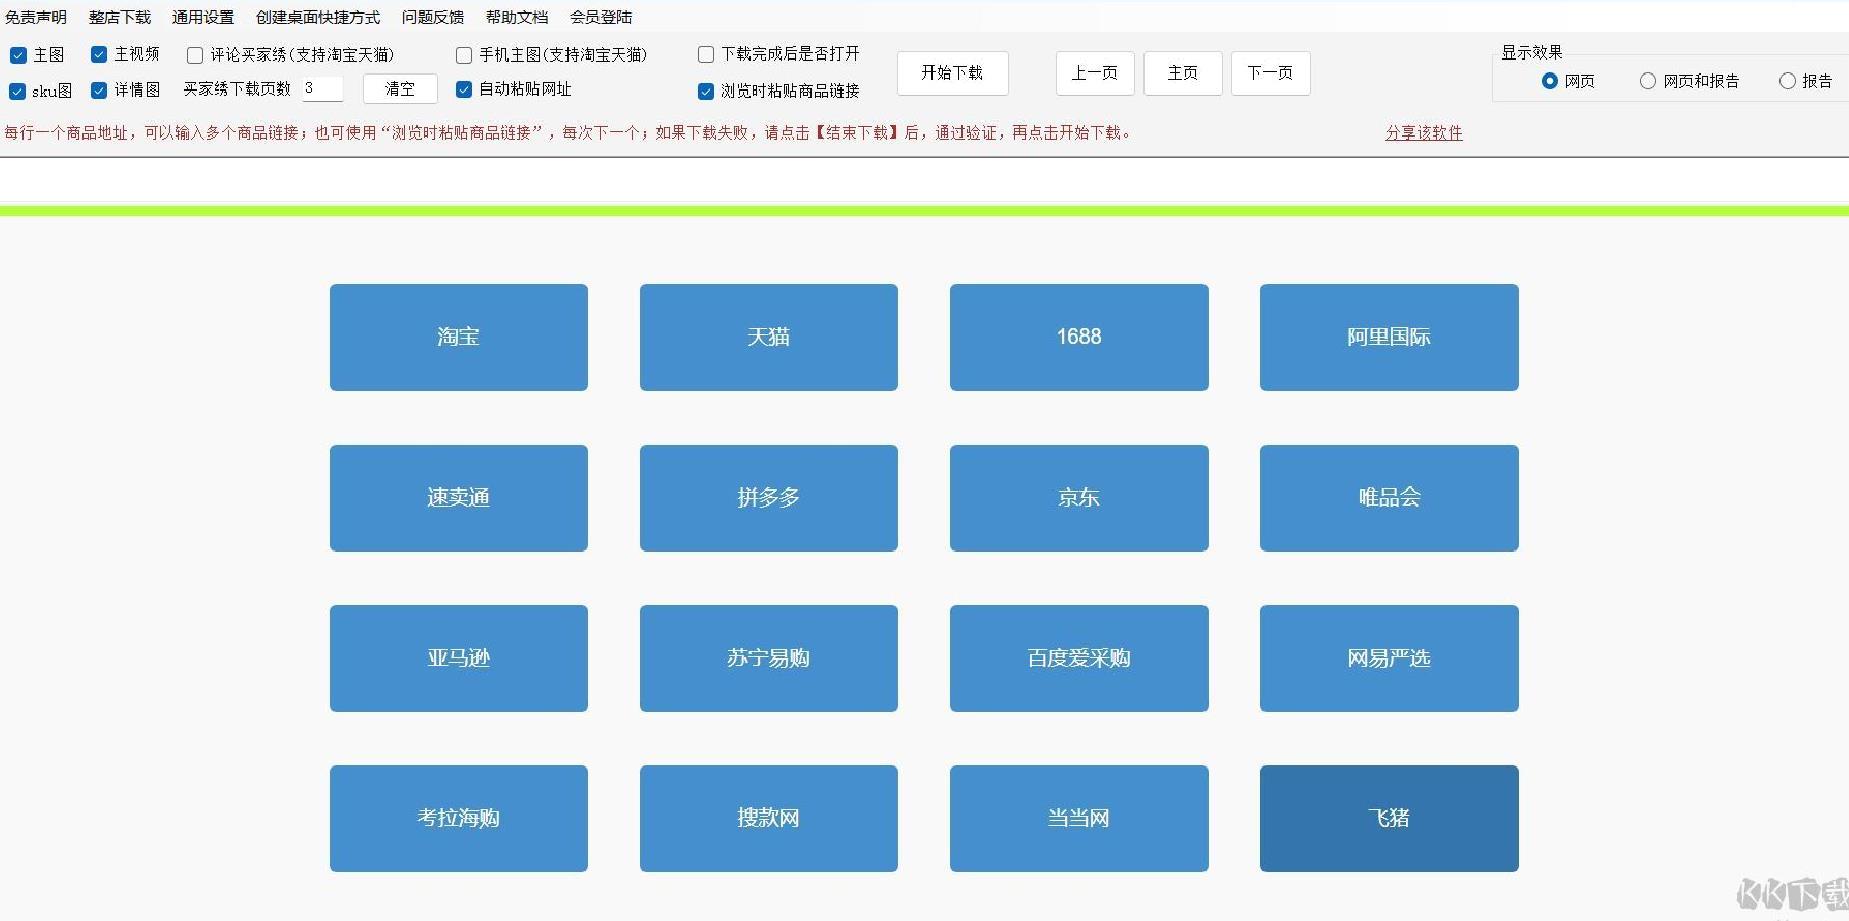
Task: Click the product URL input area
Action: (x=924, y=181)
